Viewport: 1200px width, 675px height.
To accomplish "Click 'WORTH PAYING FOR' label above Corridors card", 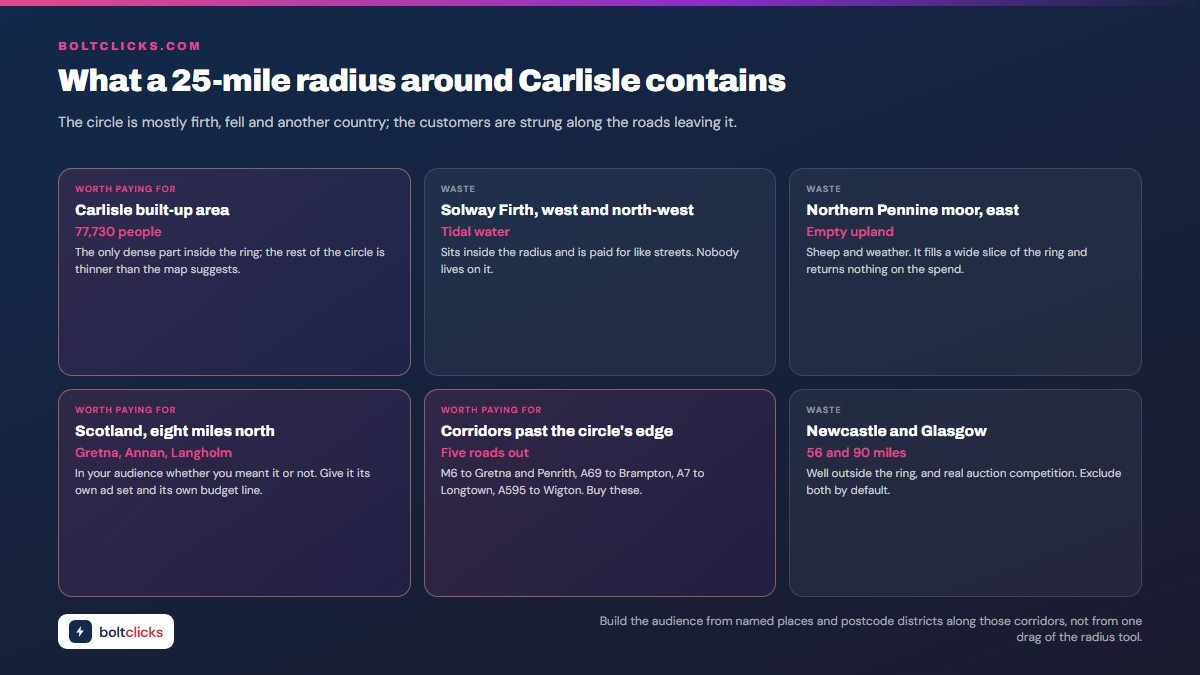I will [491, 410].
